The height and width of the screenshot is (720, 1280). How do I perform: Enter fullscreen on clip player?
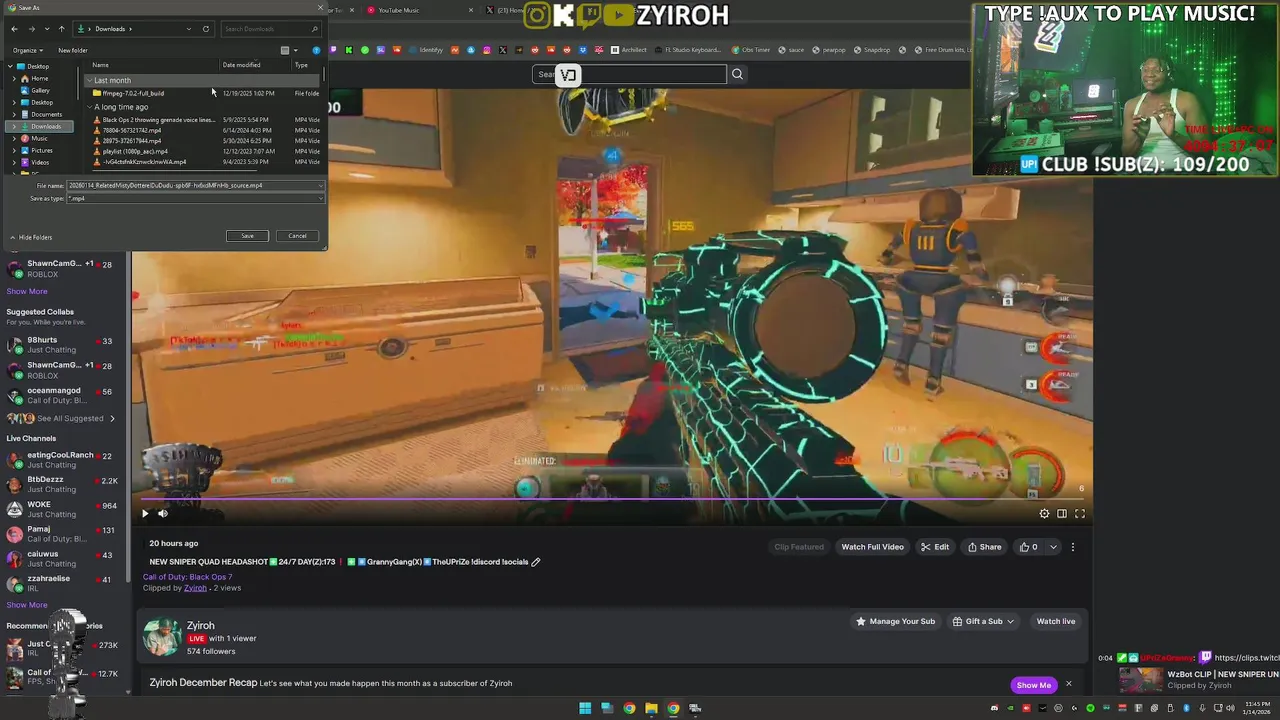[1080, 514]
